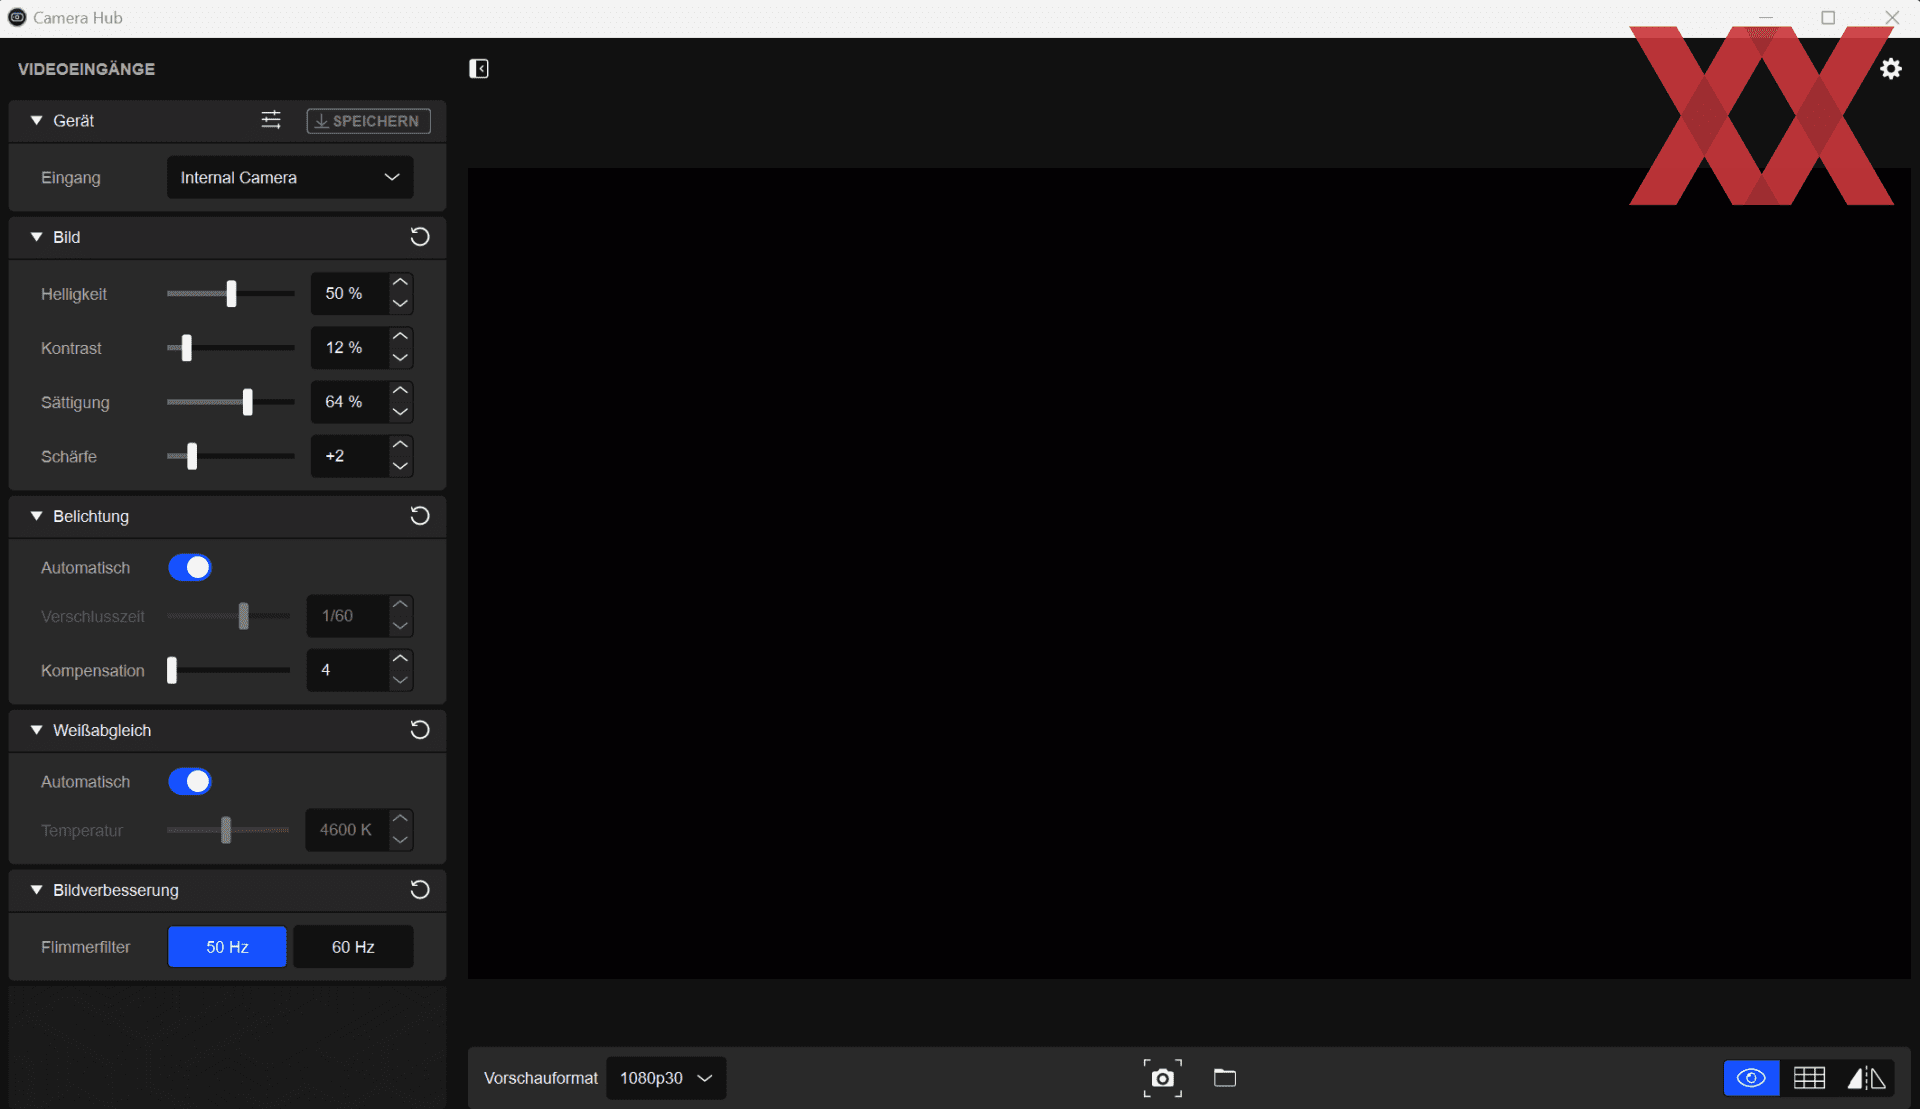Image resolution: width=1920 pixels, height=1109 pixels.
Task: Increase Kontrast with up arrow
Action: point(400,336)
